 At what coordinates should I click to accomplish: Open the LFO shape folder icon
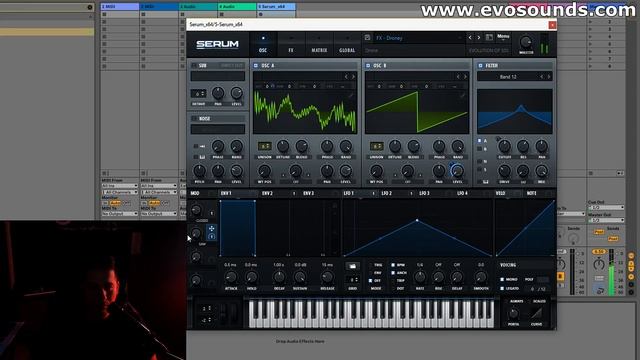353,266
